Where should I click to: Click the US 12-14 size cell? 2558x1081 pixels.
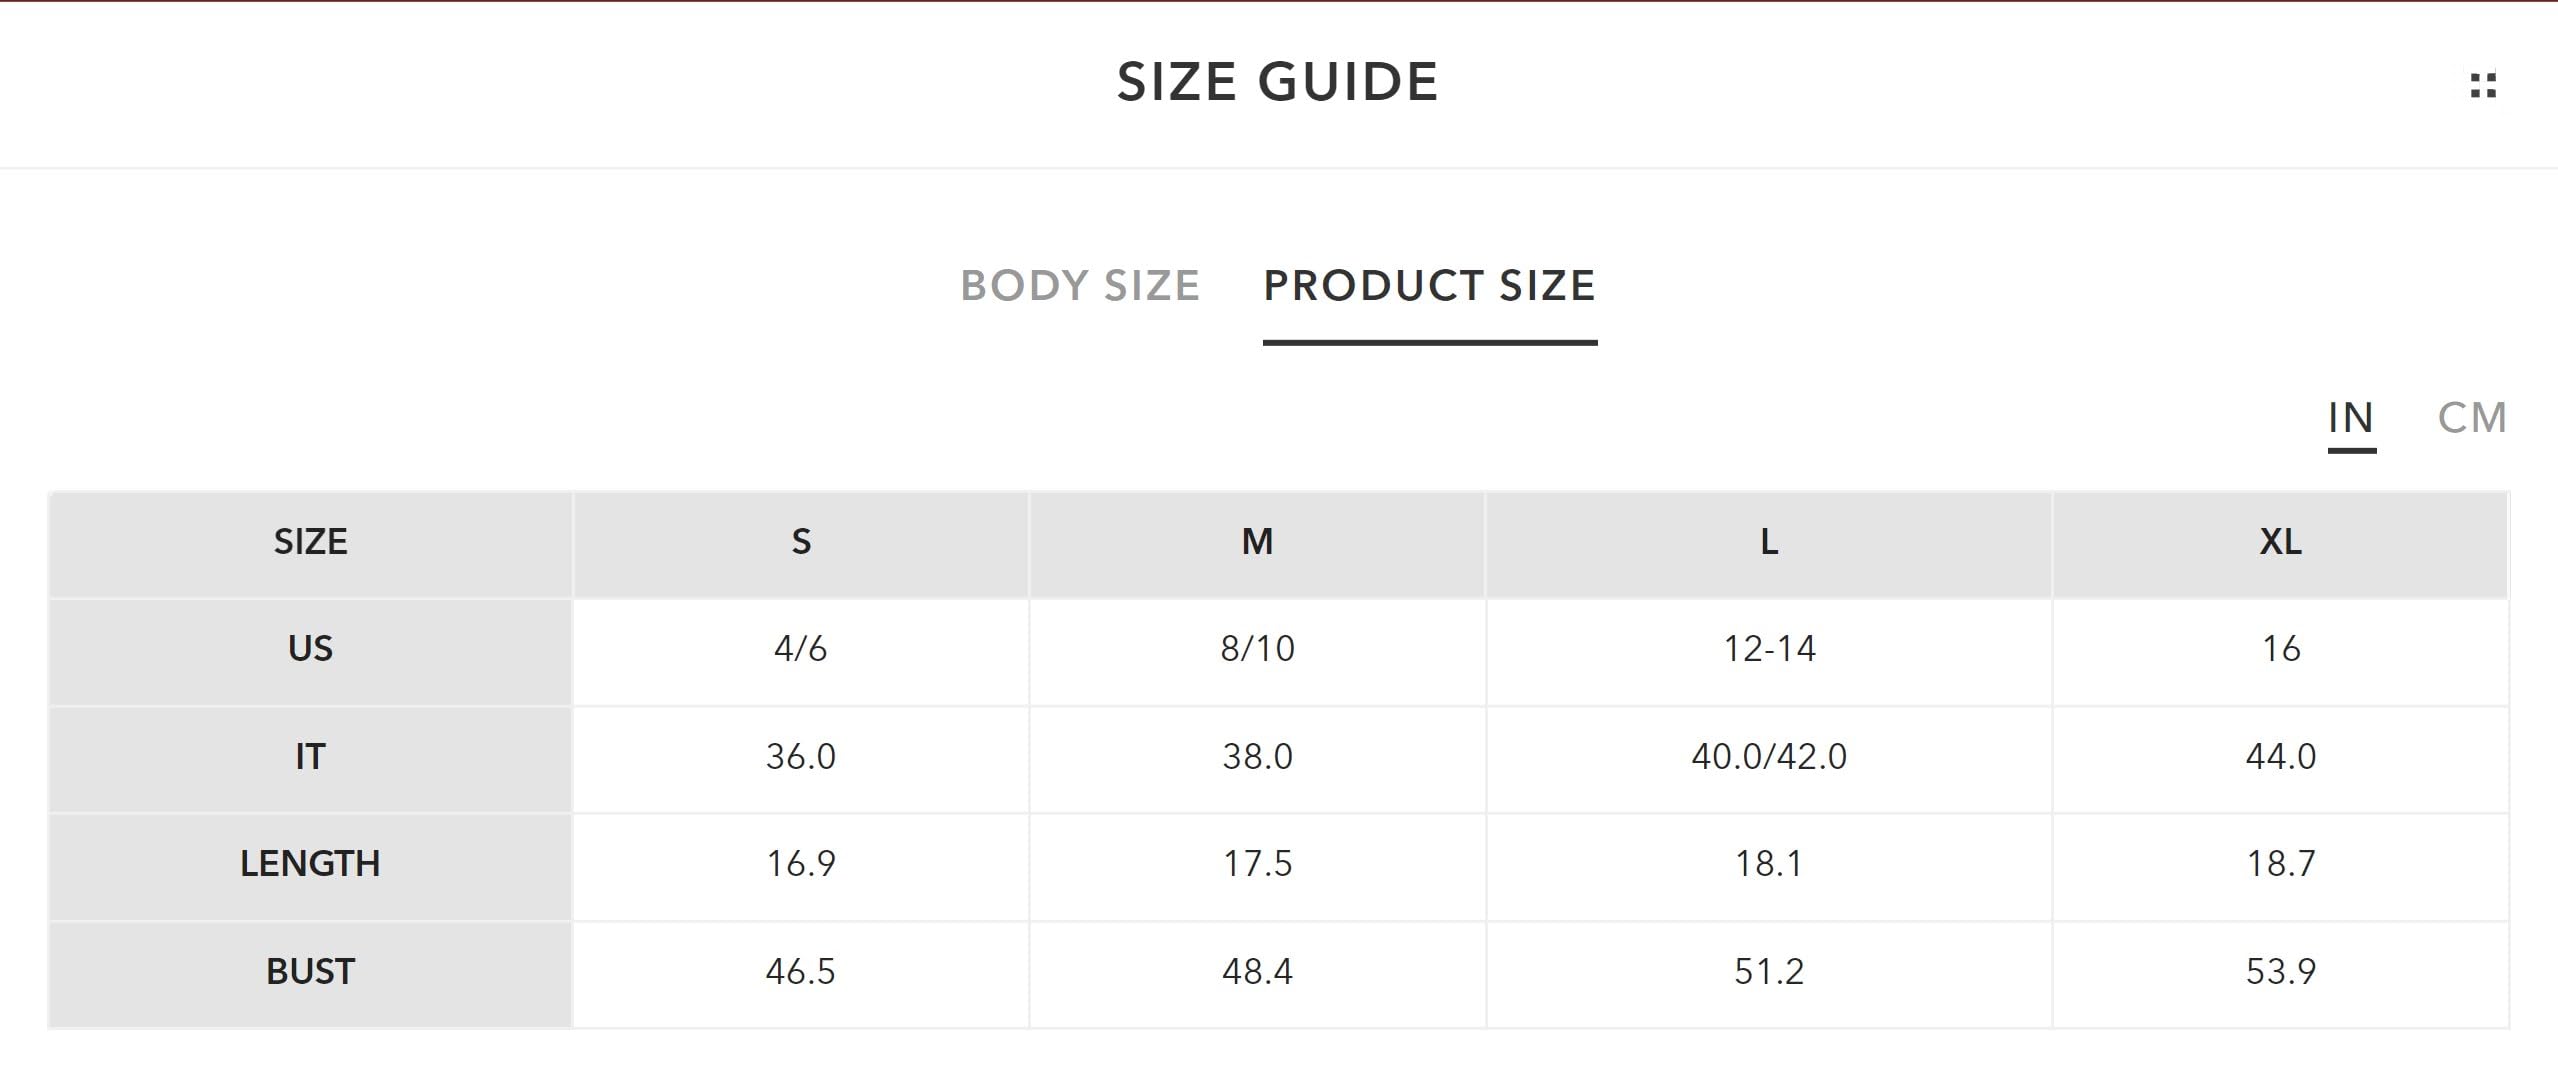pyautogui.click(x=1769, y=649)
